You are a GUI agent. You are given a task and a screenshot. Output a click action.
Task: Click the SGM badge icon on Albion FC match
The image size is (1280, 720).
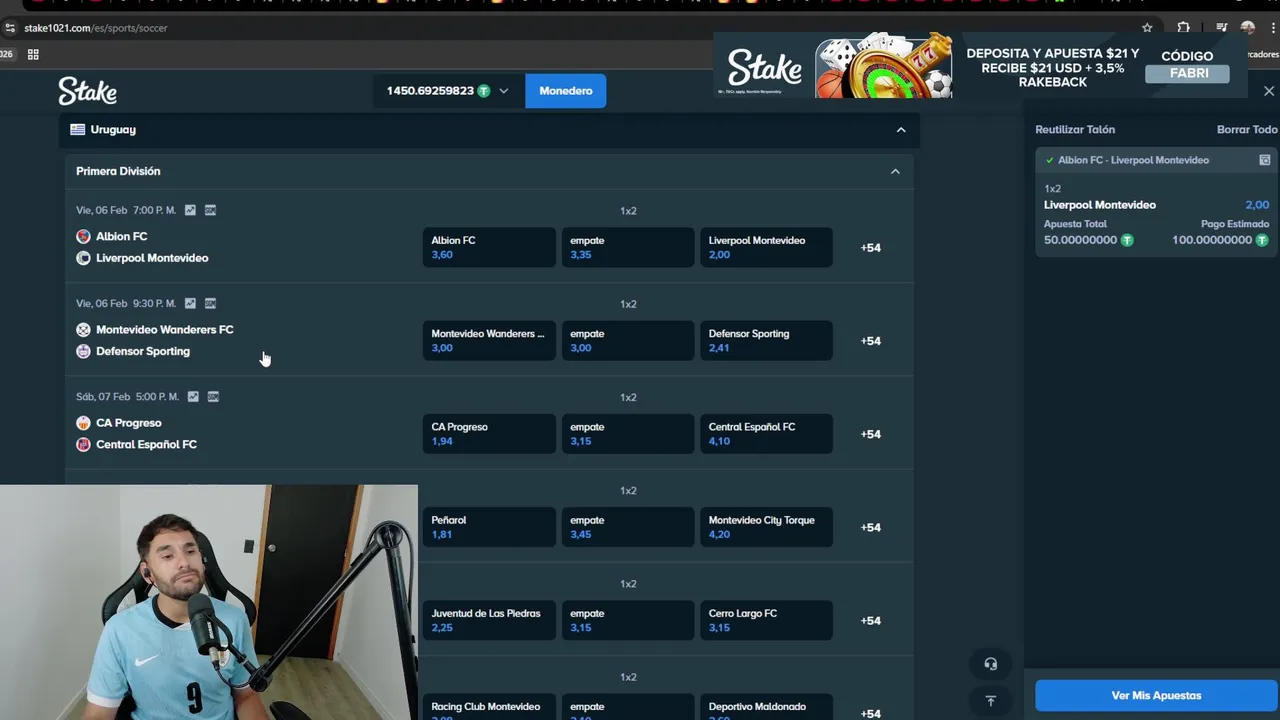(210, 210)
